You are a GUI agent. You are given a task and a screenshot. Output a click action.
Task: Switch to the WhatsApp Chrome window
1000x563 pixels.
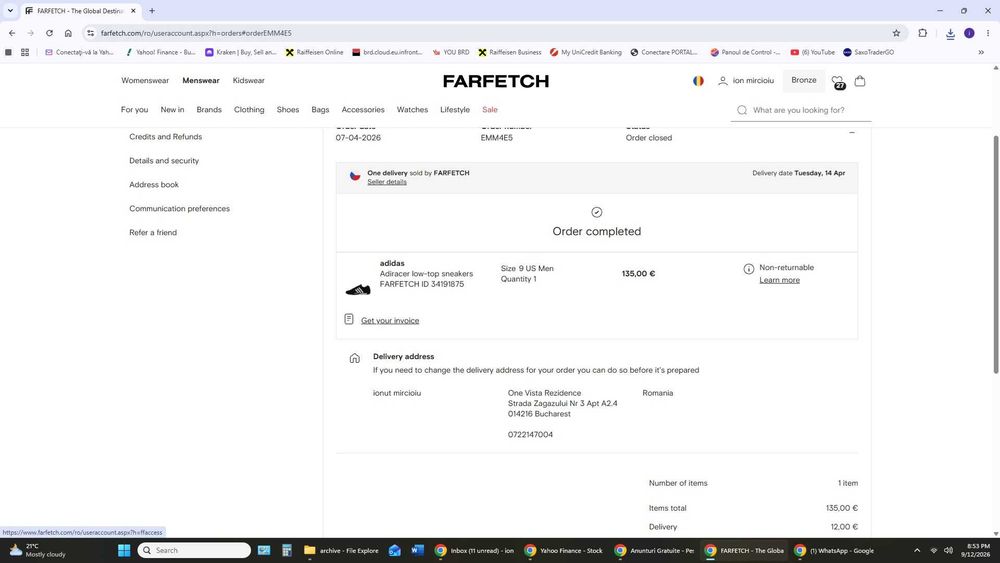pyautogui.click(x=836, y=550)
